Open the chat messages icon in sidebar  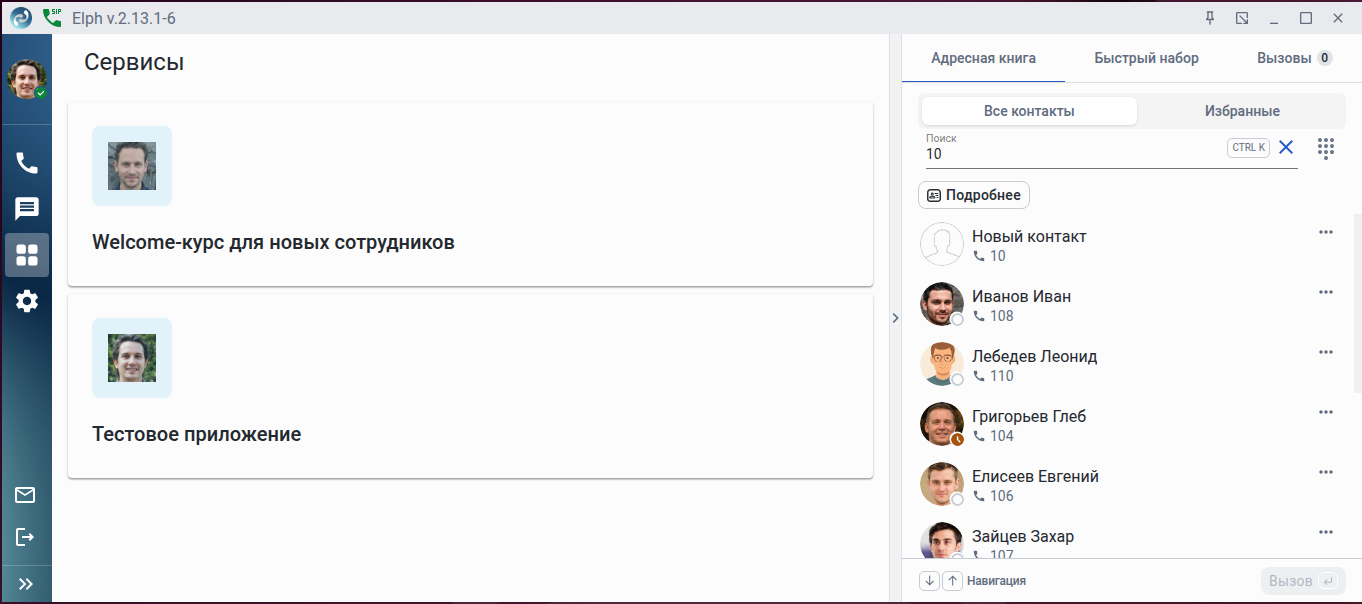[x=27, y=208]
